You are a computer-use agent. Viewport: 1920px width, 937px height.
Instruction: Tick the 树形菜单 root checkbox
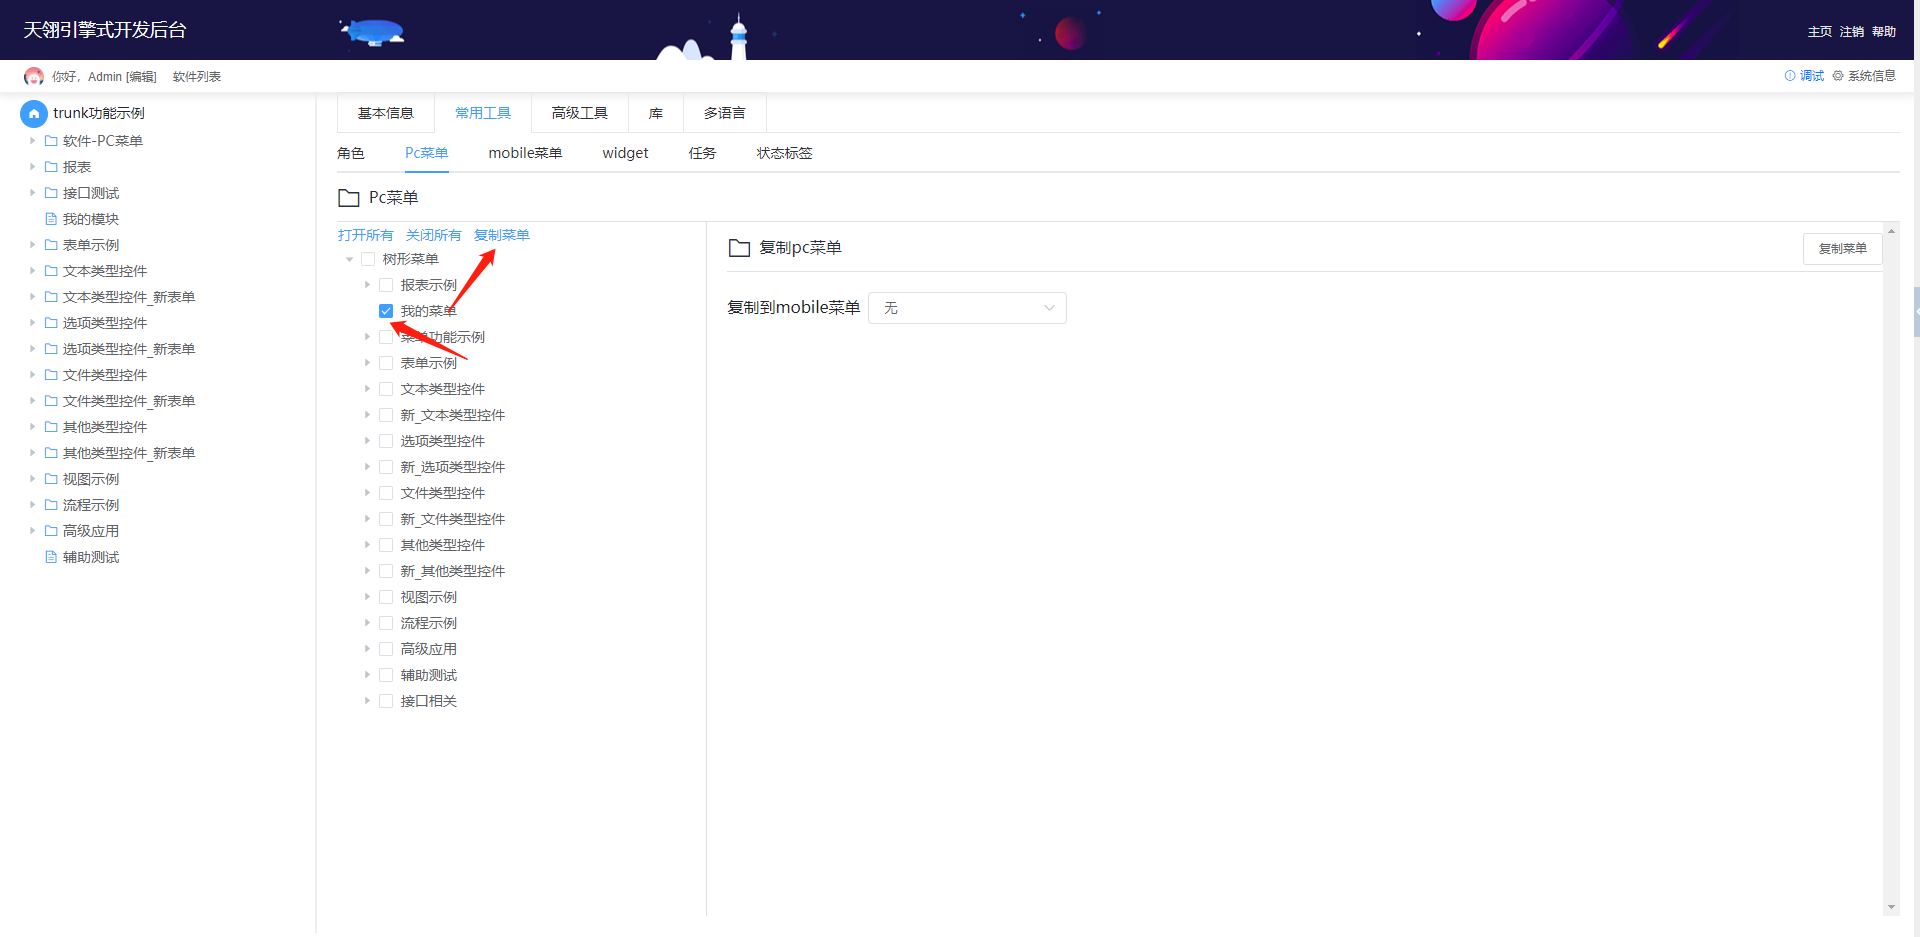tap(368, 259)
